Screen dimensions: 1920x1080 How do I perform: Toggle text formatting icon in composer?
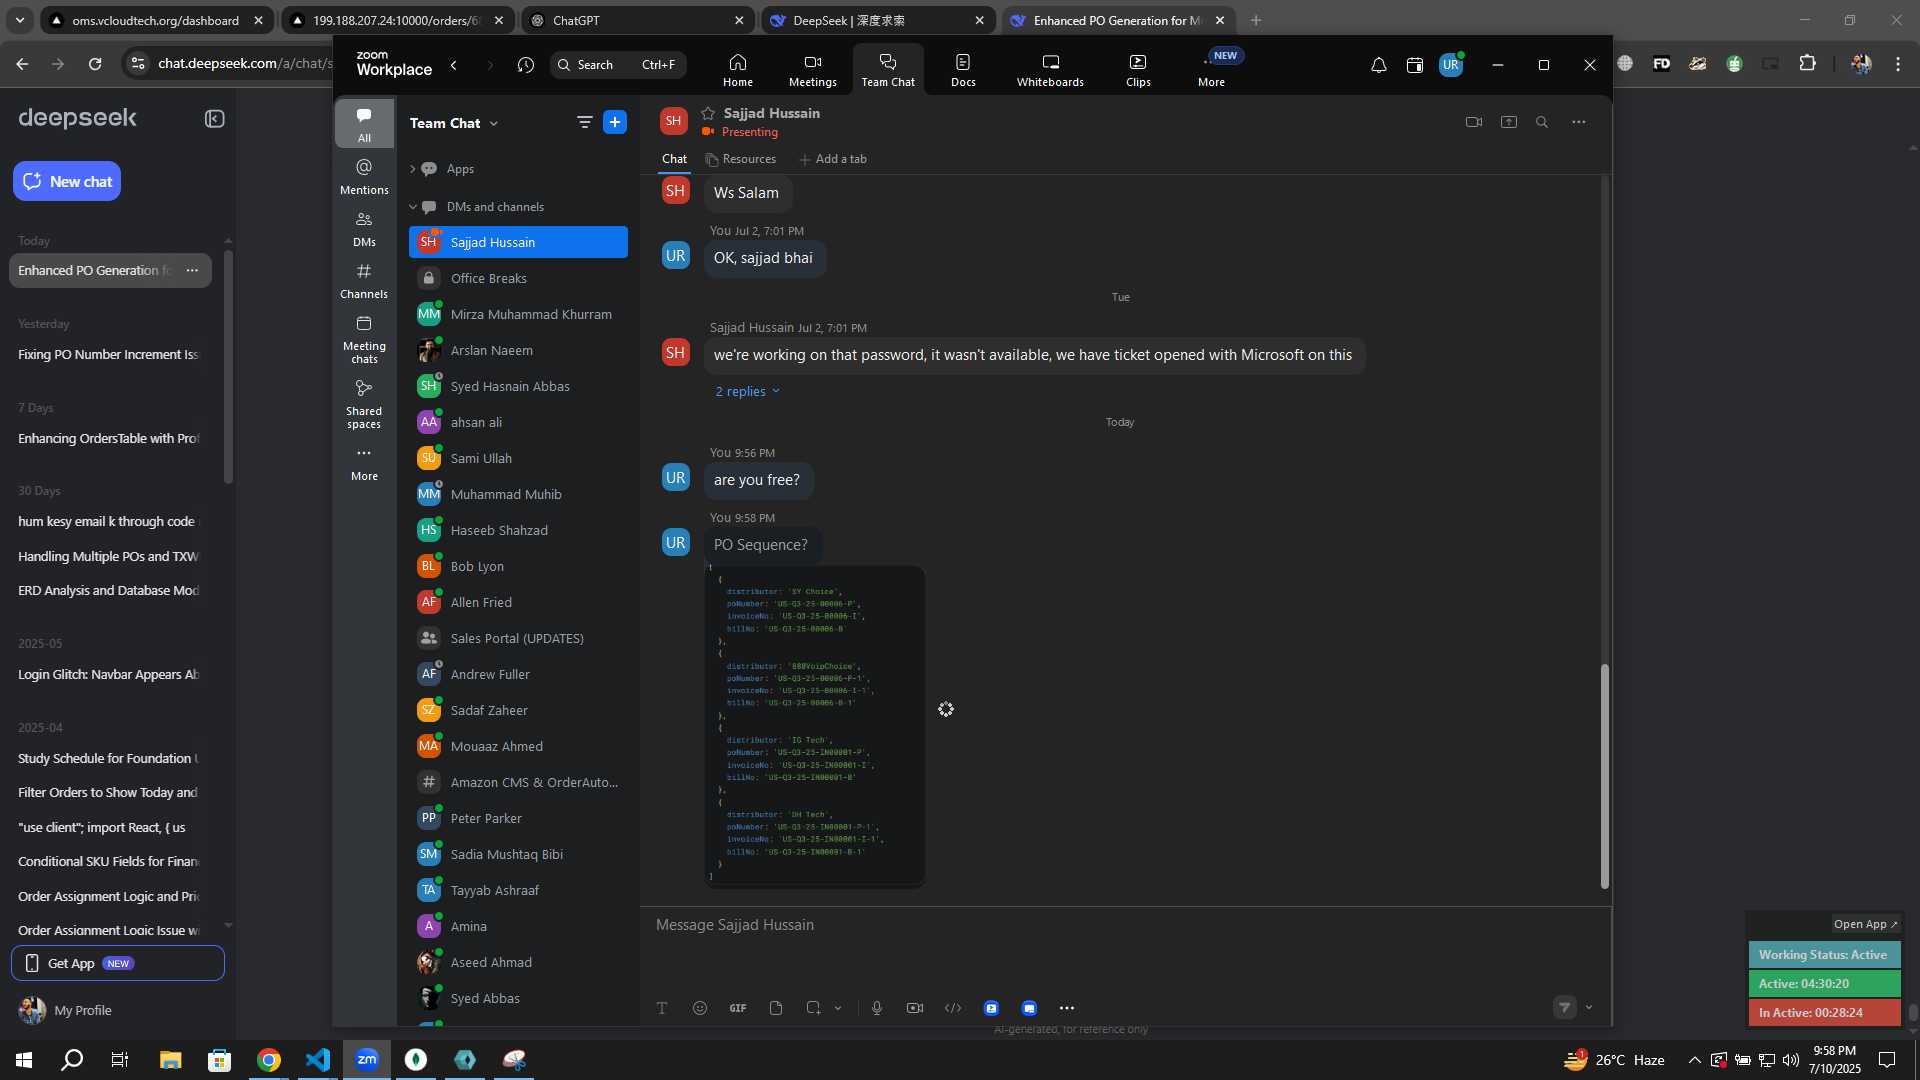click(662, 1008)
